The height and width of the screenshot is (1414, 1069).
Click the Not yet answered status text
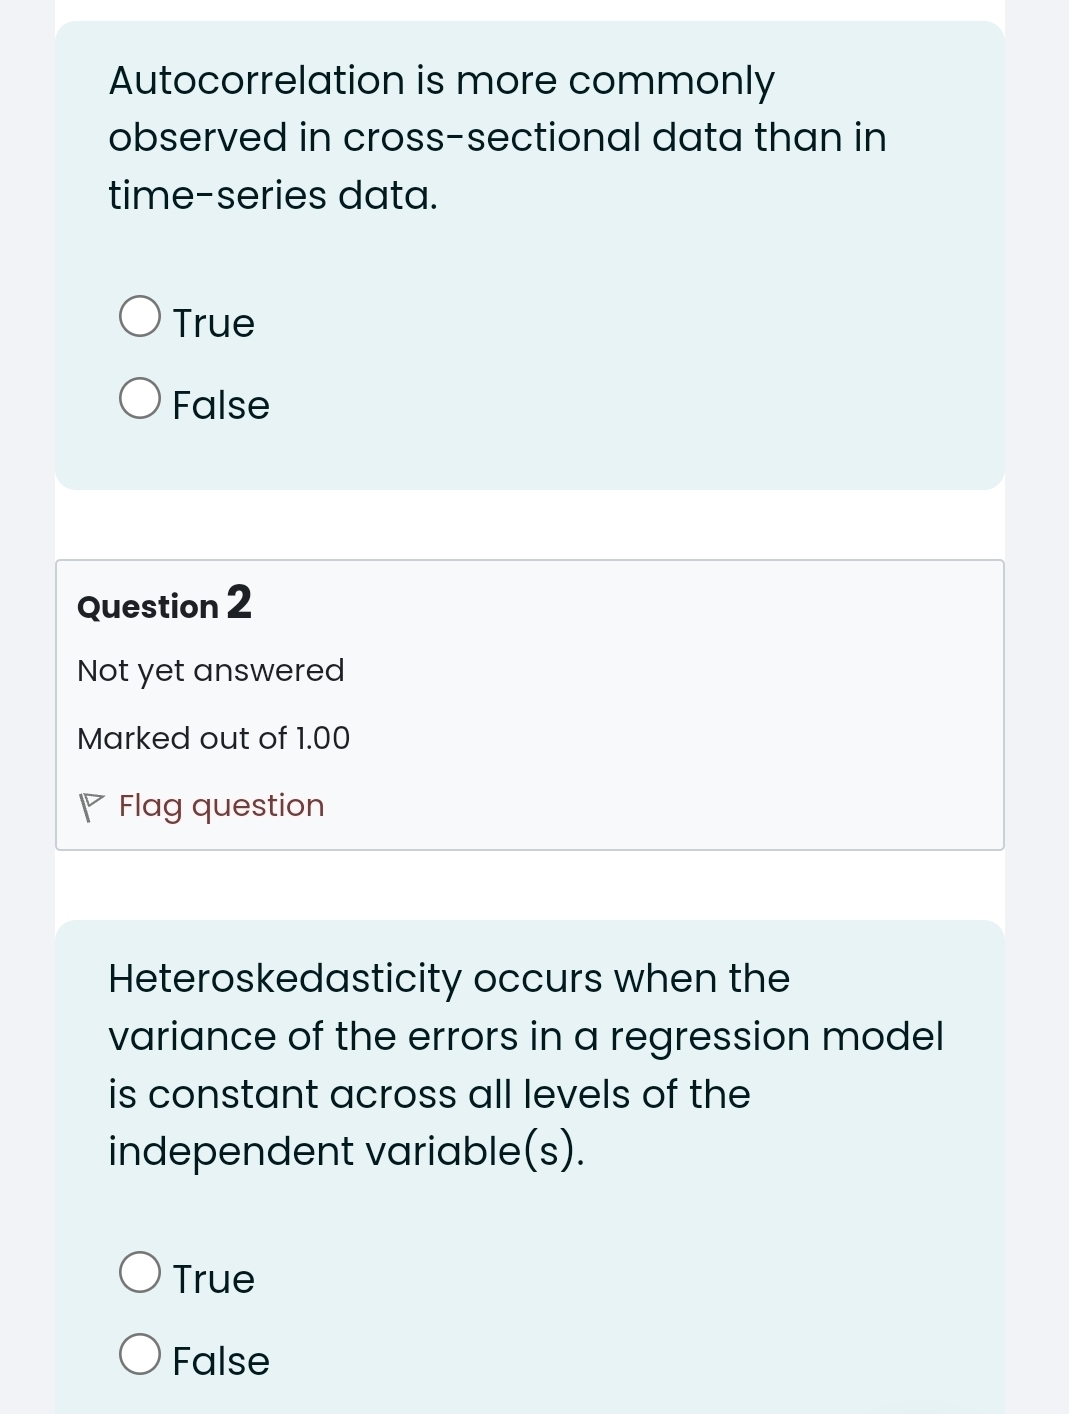[x=211, y=670]
